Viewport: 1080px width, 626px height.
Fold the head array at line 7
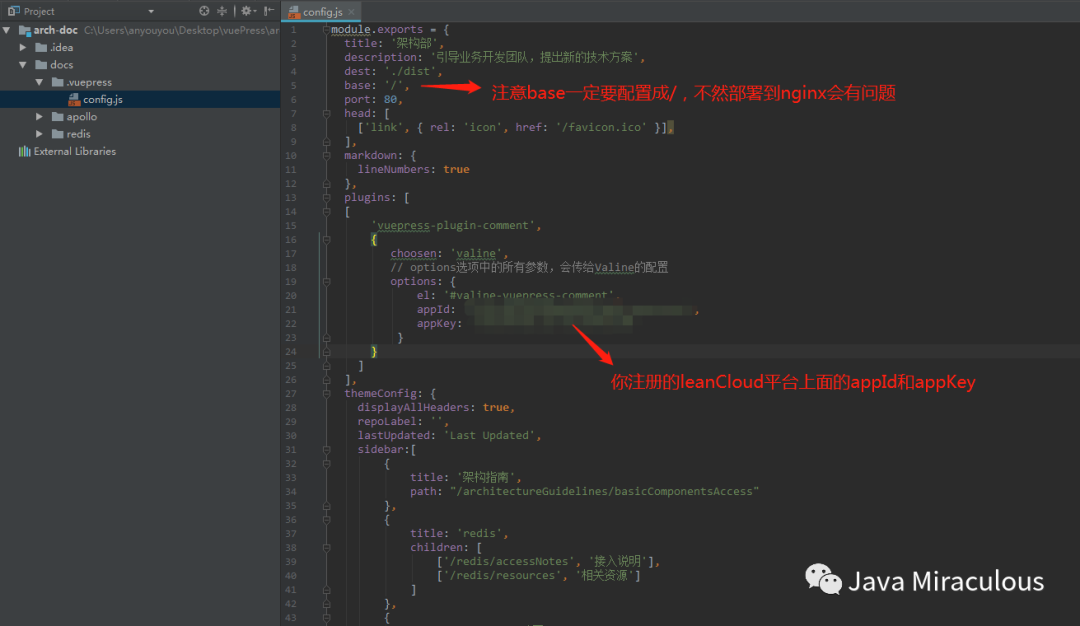326,114
